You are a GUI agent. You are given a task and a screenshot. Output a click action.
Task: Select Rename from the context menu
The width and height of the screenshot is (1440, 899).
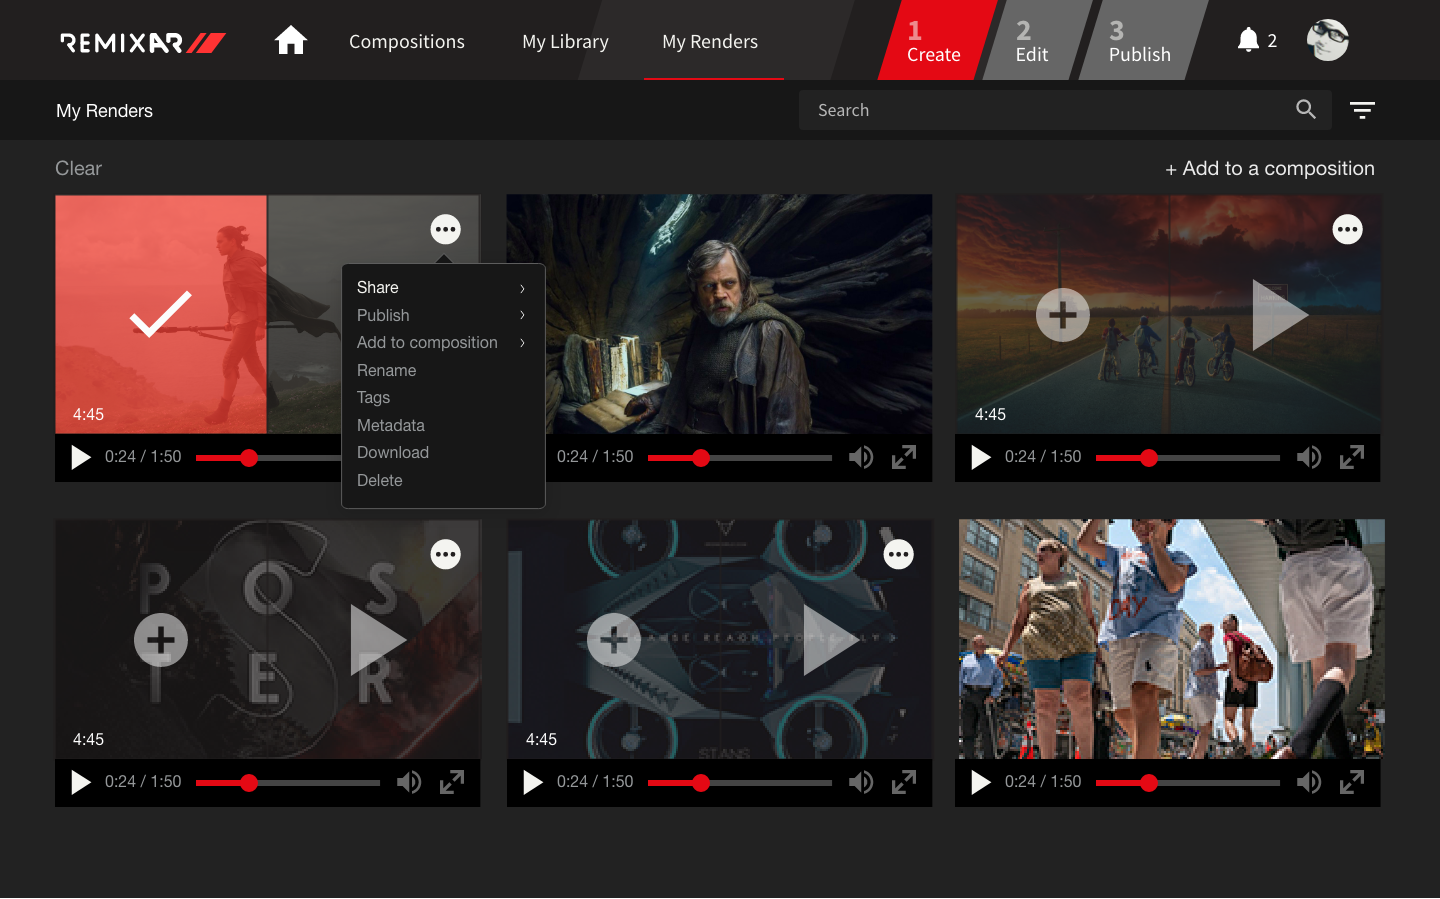(x=387, y=370)
